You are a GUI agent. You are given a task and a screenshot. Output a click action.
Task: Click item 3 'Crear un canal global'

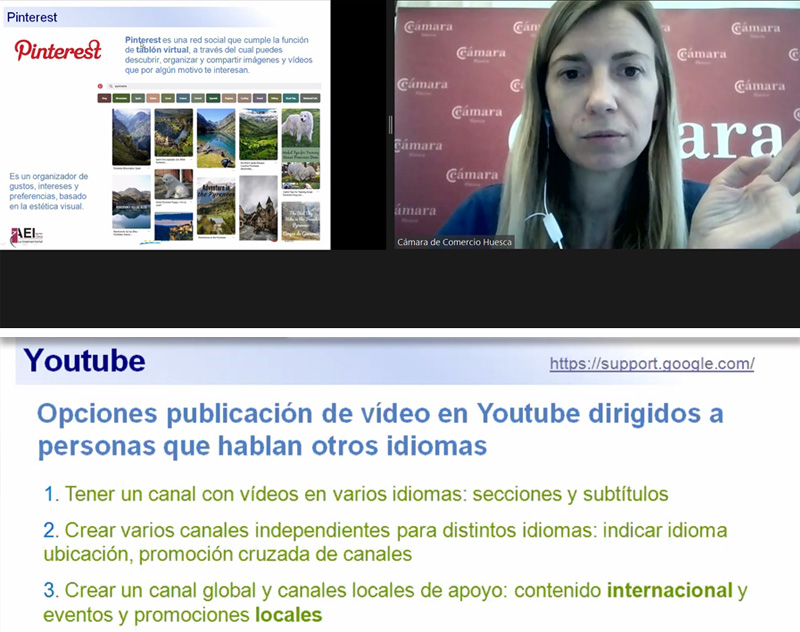(x=395, y=602)
